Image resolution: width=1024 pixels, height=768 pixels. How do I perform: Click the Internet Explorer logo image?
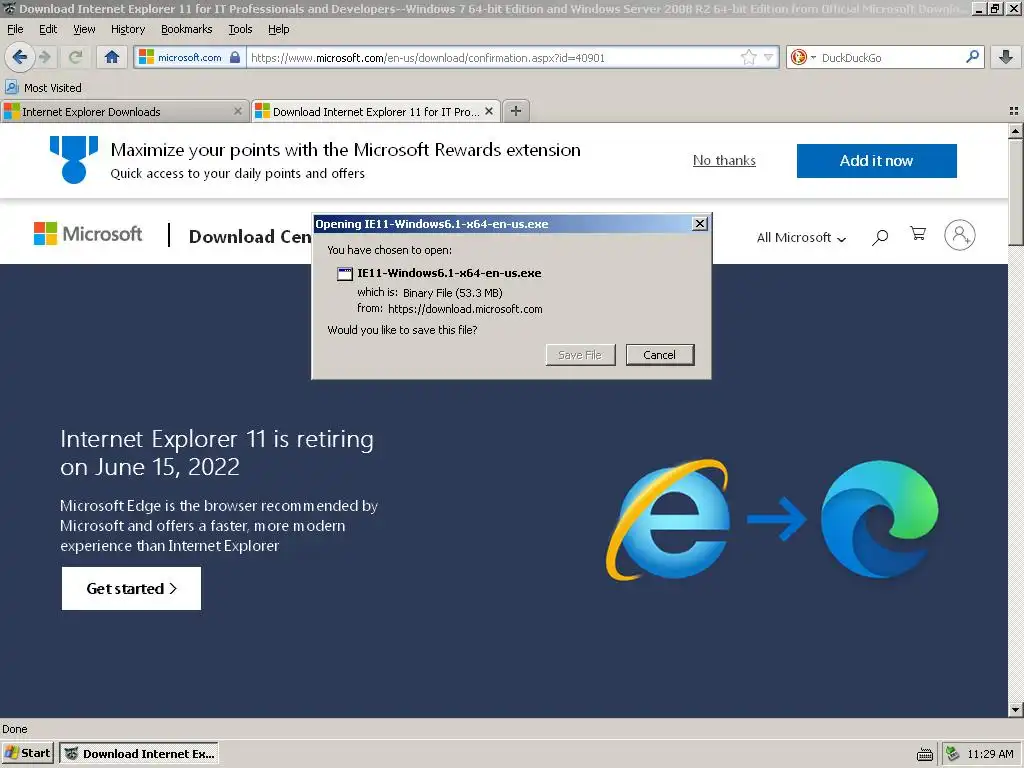coord(667,520)
